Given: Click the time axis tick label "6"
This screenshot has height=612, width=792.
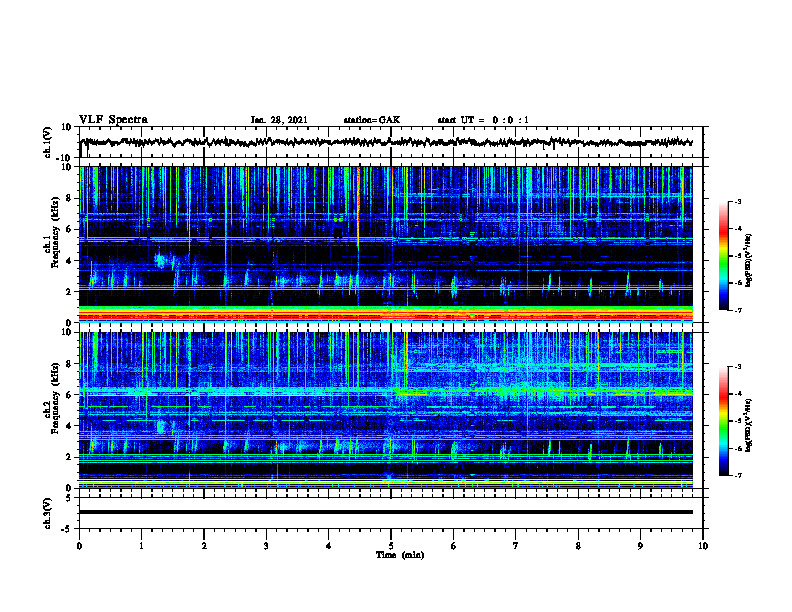Looking at the screenshot, I should point(454,546).
